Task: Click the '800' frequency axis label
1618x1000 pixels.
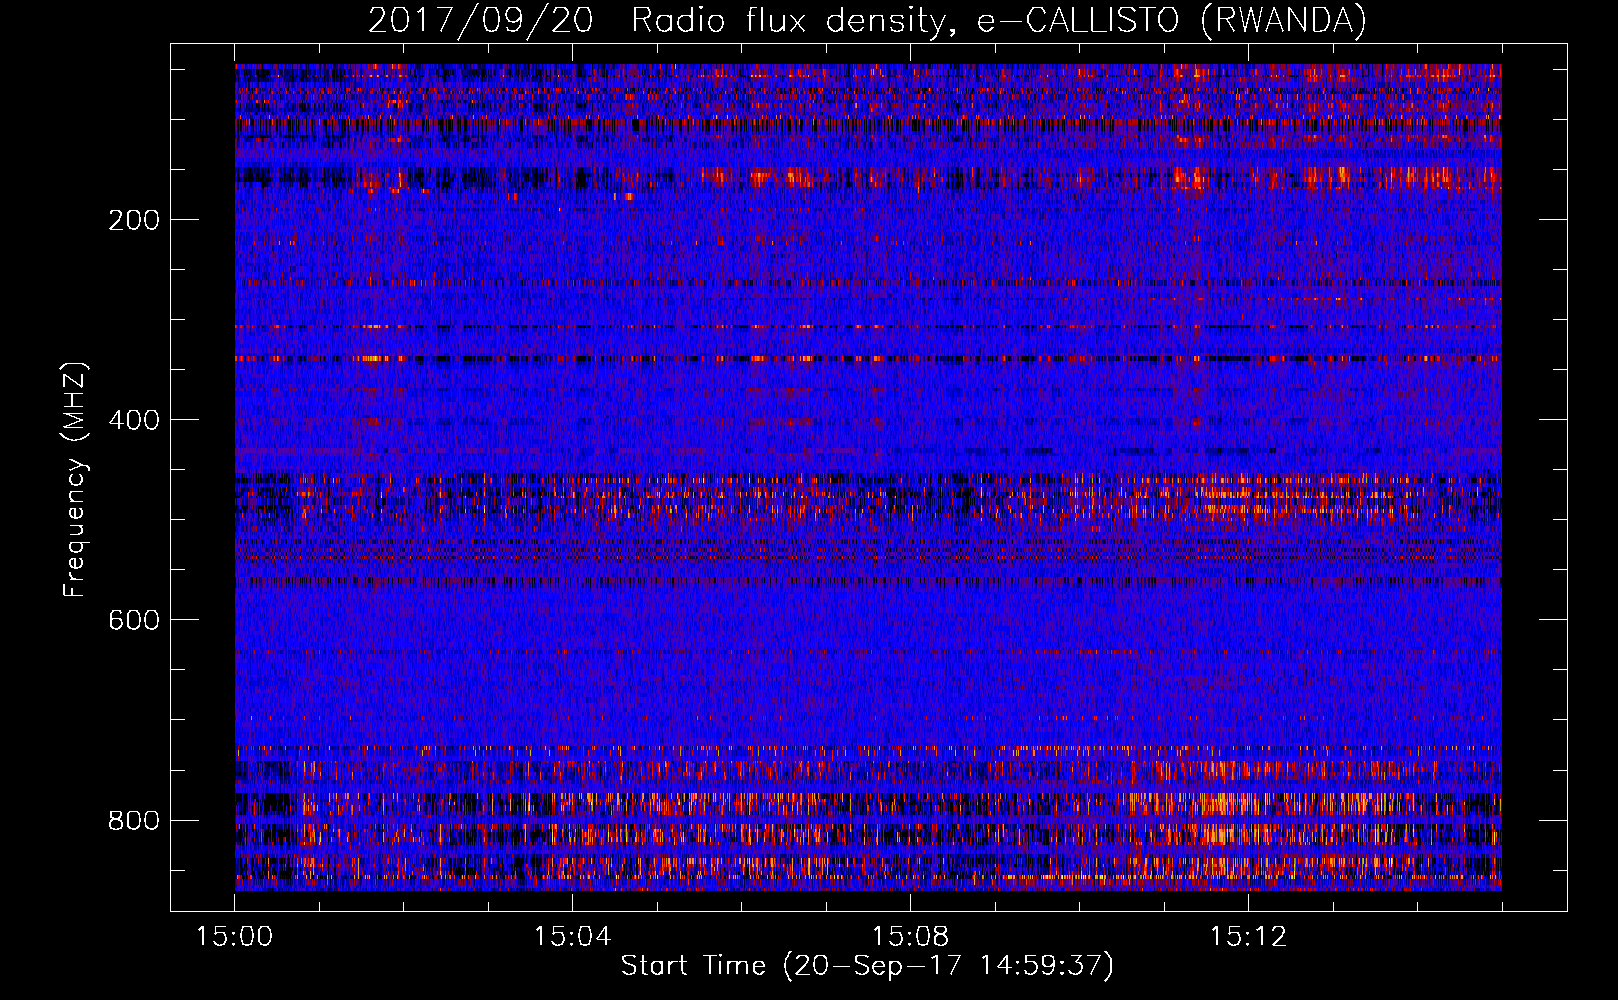Action: coord(134,820)
